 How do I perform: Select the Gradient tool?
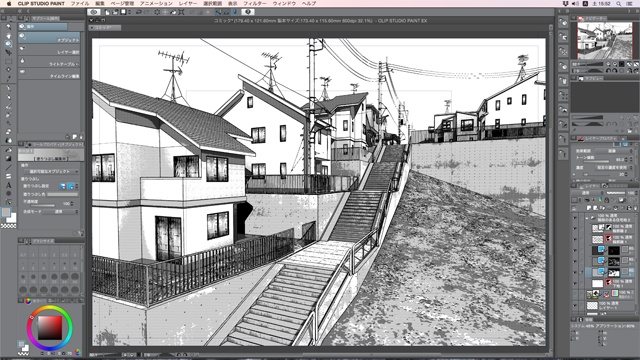pyautogui.click(x=8, y=158)
